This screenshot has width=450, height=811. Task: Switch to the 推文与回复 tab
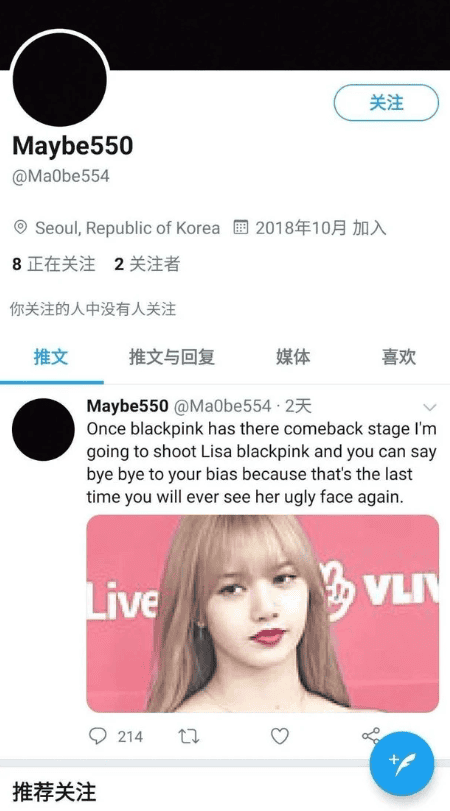(x=172, y=357)
